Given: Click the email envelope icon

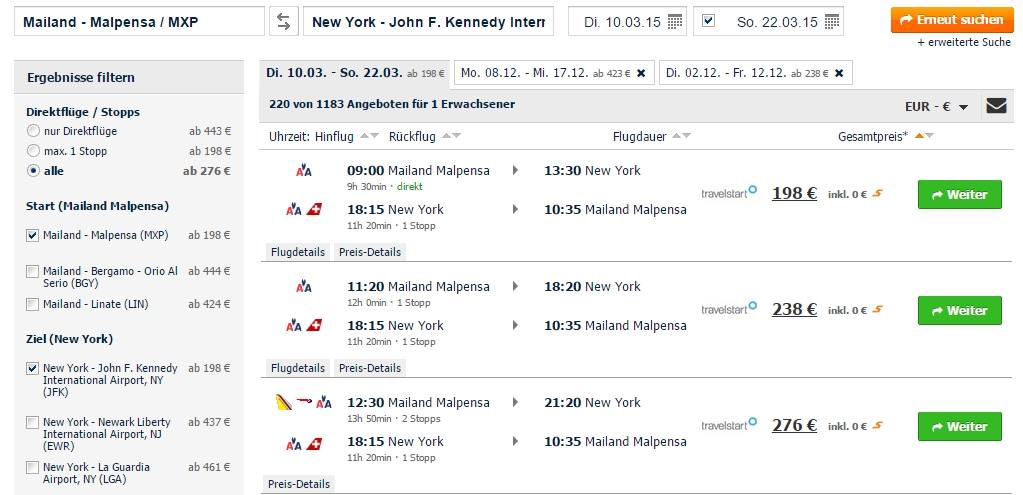Looking at the screenshot, I should click(996, 106).
